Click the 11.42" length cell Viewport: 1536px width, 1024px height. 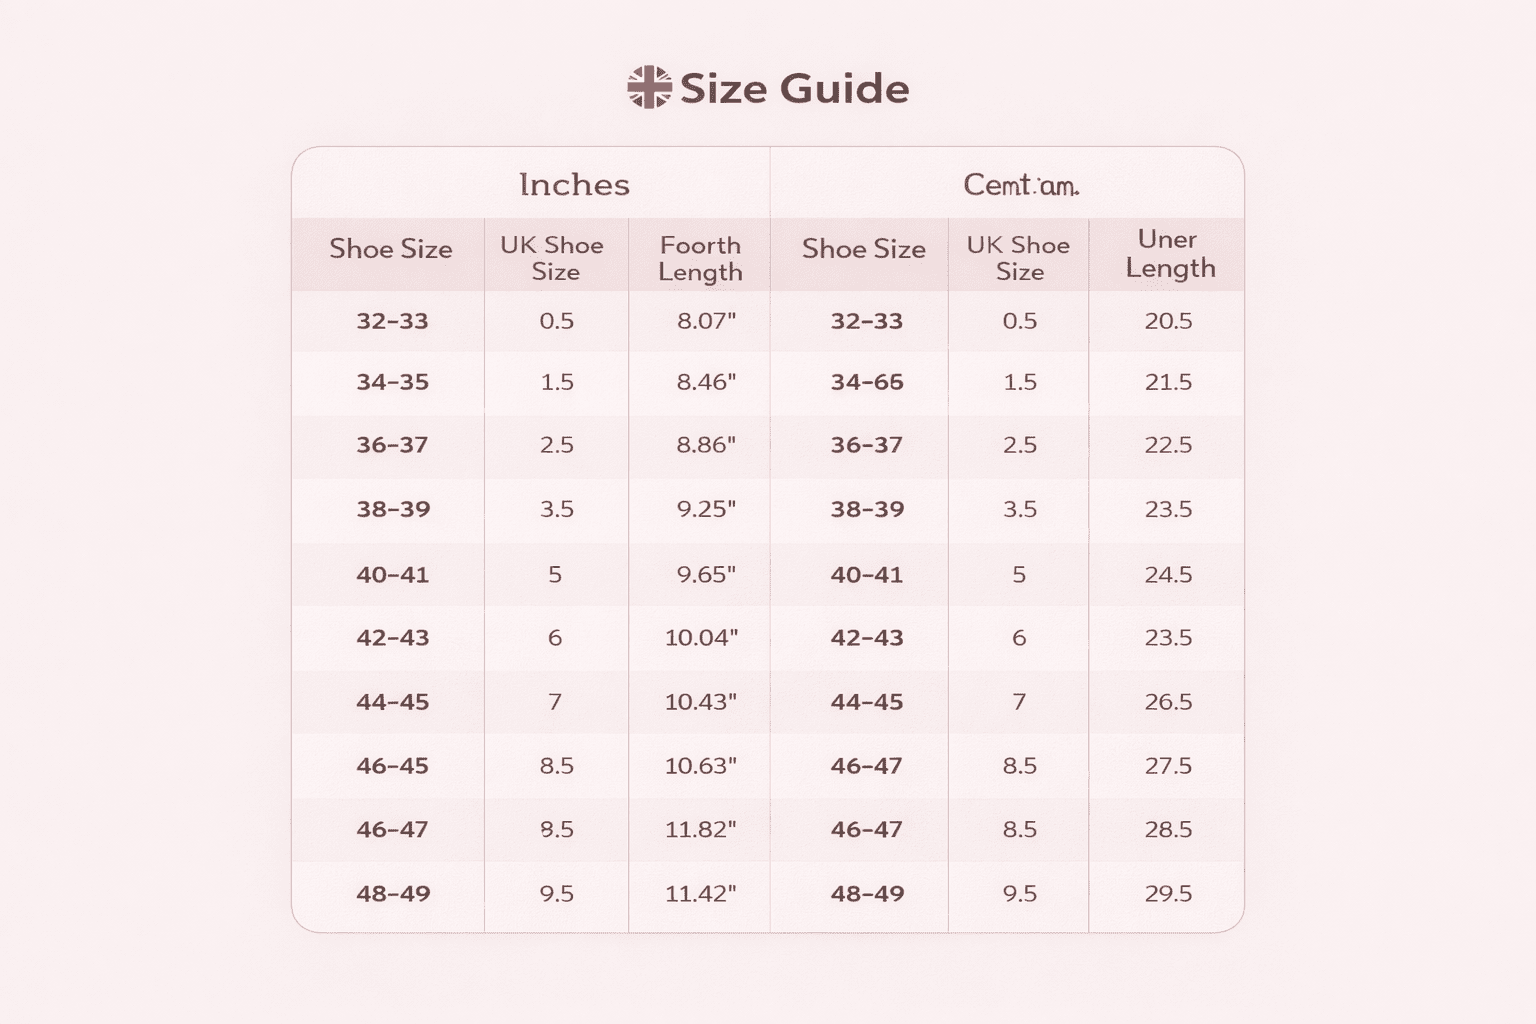click(x=701, y=893)
